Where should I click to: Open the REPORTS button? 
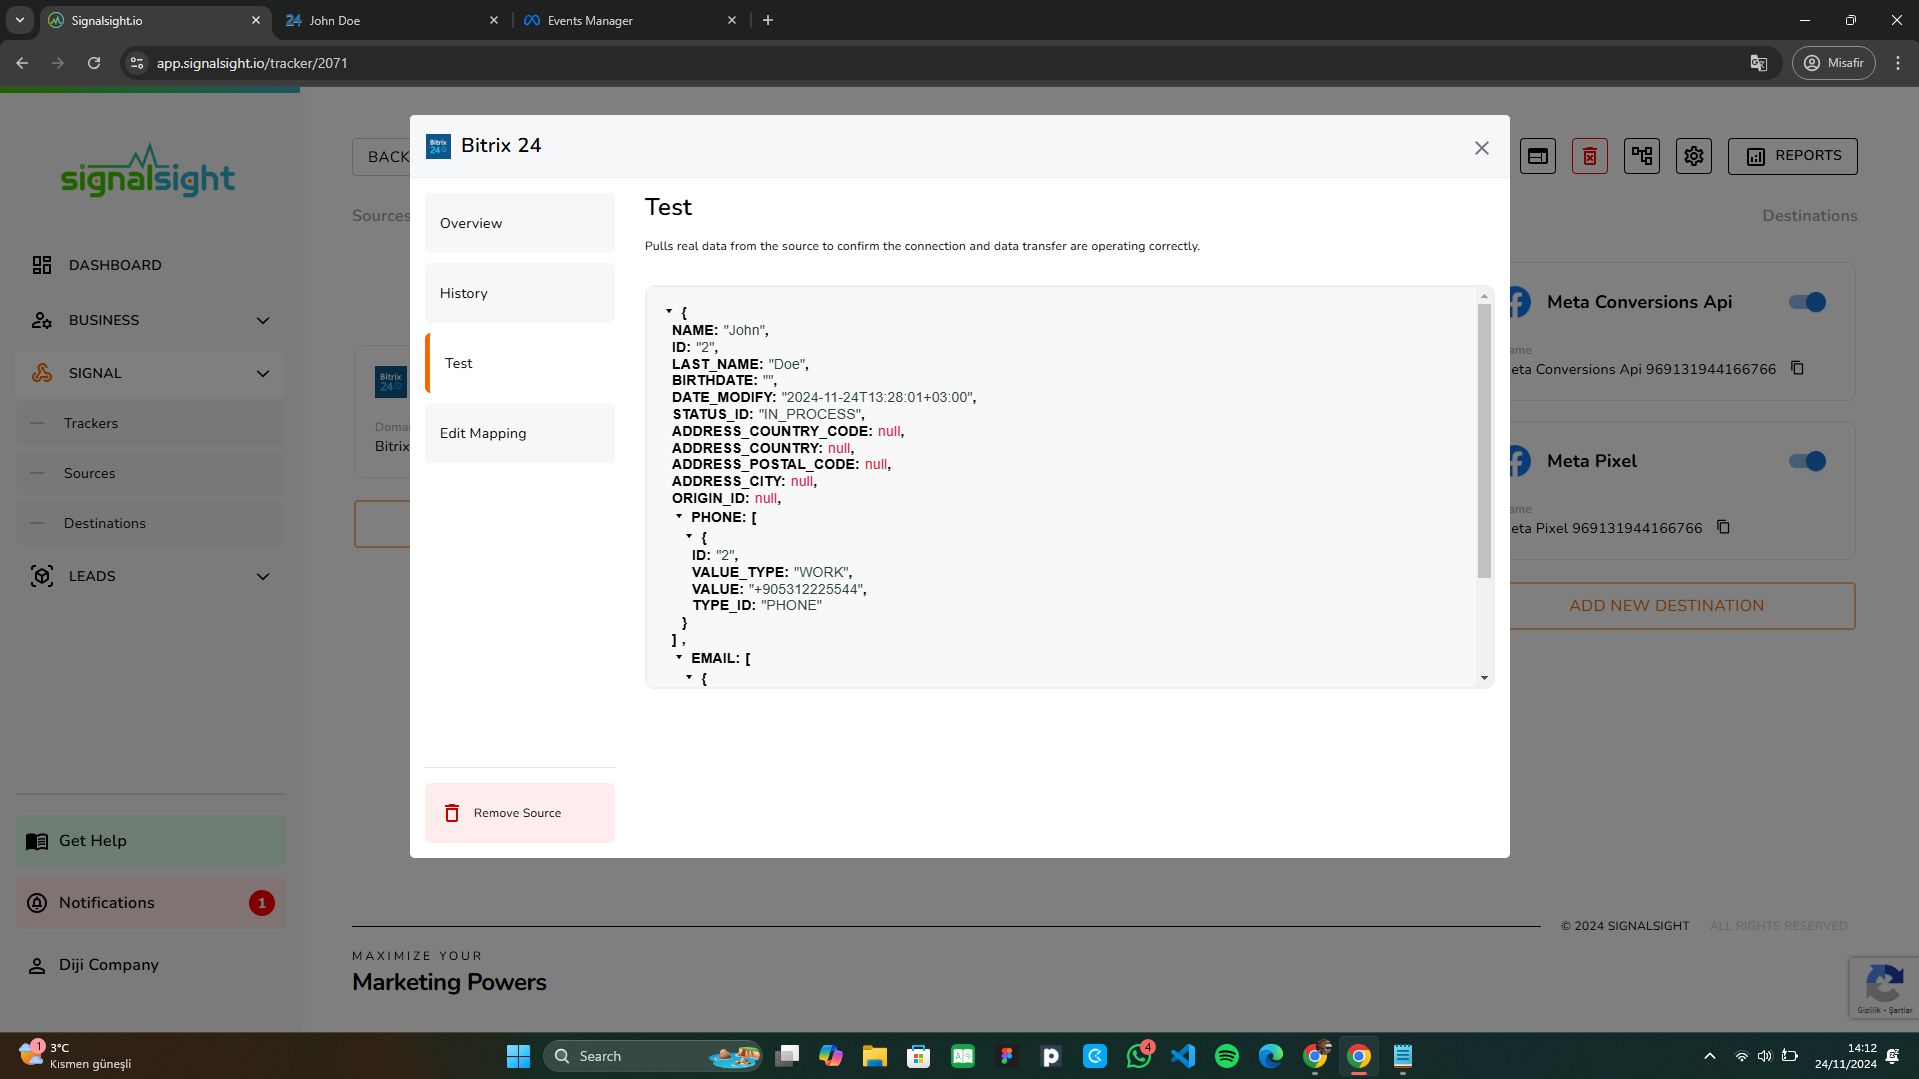[x=1792, y=156]
